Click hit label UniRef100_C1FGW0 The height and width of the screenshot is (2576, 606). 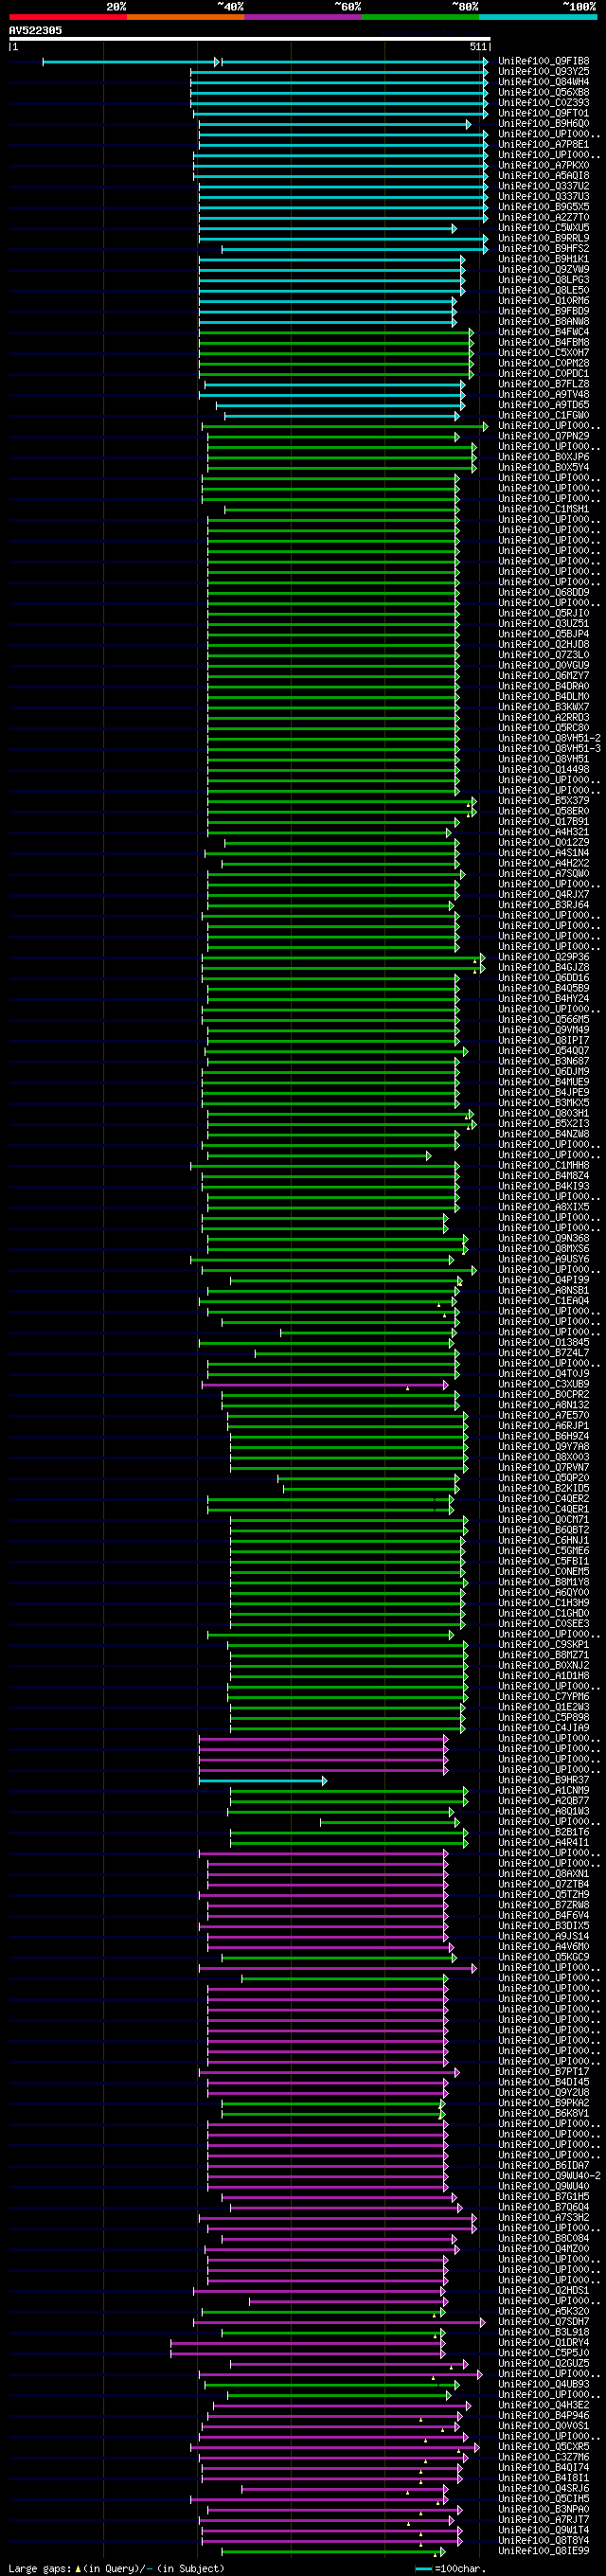coord(544,415)
